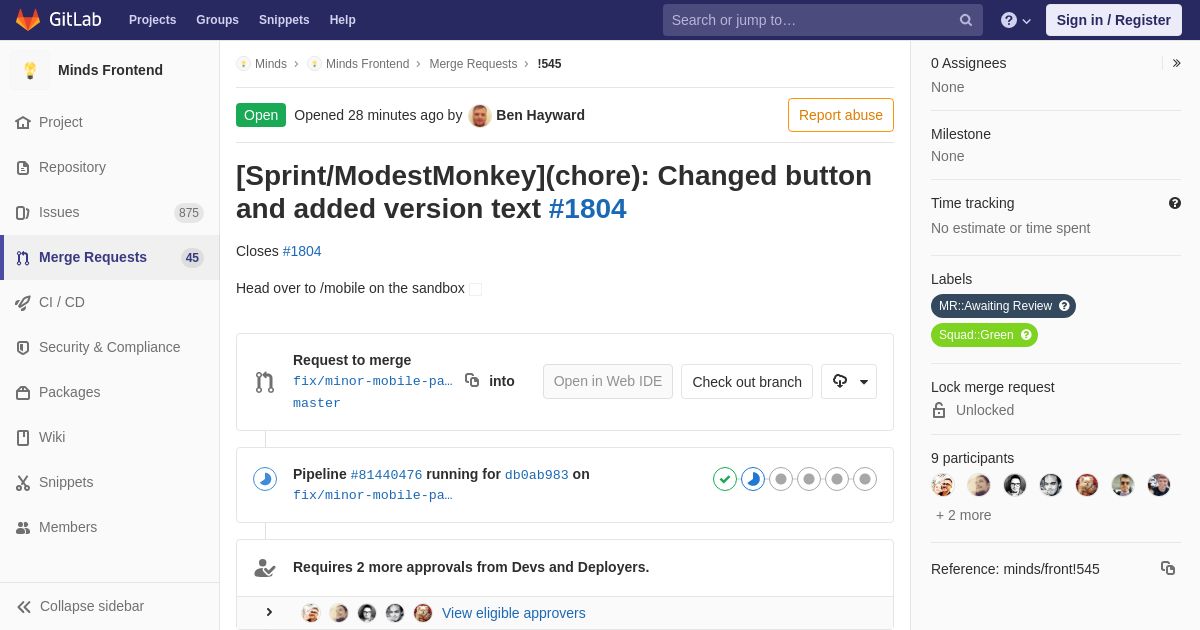Open the Help top menu item
The width and height of the screenshot is (1200, 630).
(x=342, y=20)
